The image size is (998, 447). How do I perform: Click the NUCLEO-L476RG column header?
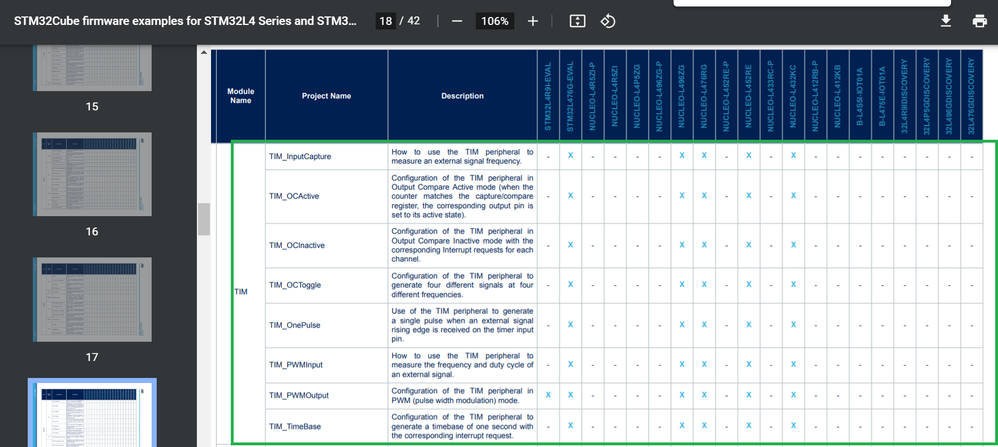pyautogui.click(x=704, y=96)
